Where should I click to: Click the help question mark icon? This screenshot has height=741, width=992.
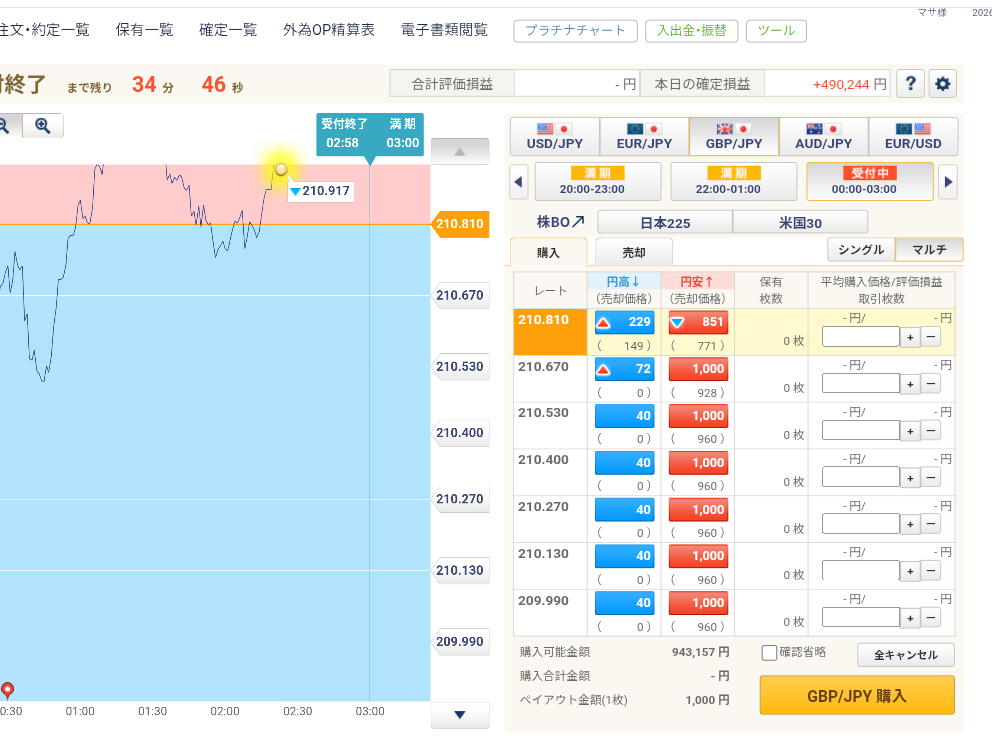pyautogui.click(x=909, y=84)
